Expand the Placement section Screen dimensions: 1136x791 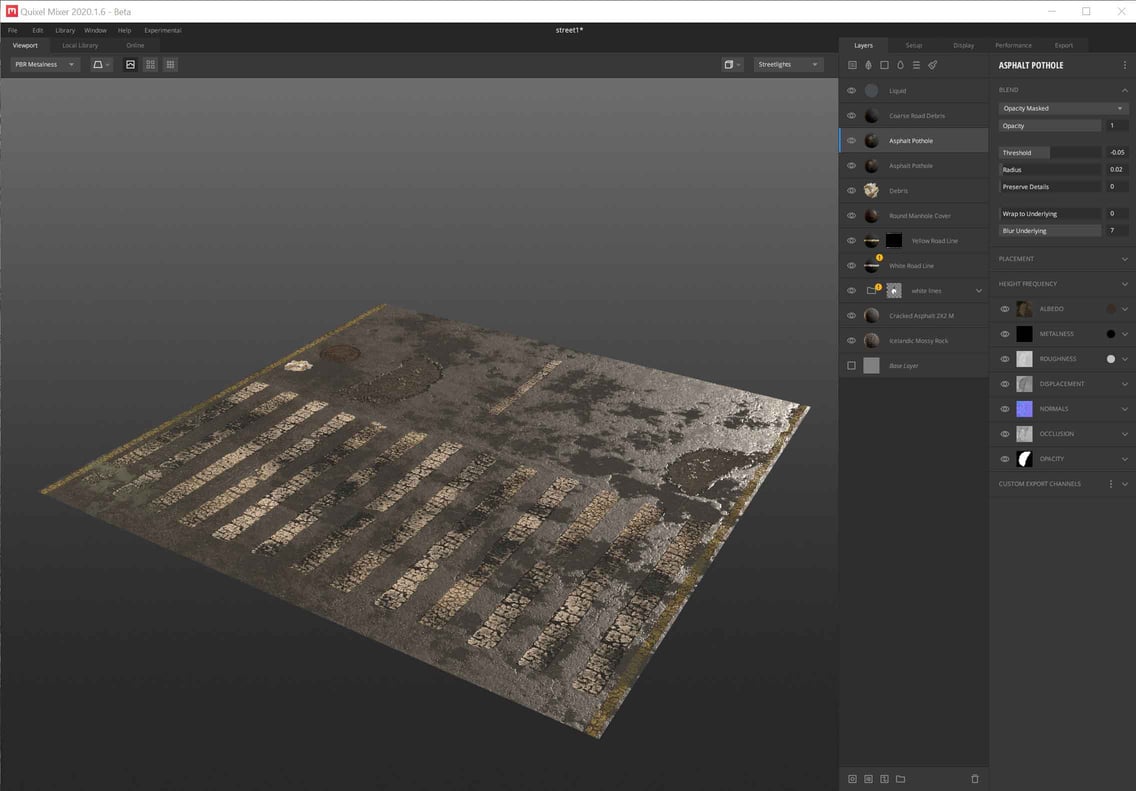[x=1124, y=259]
